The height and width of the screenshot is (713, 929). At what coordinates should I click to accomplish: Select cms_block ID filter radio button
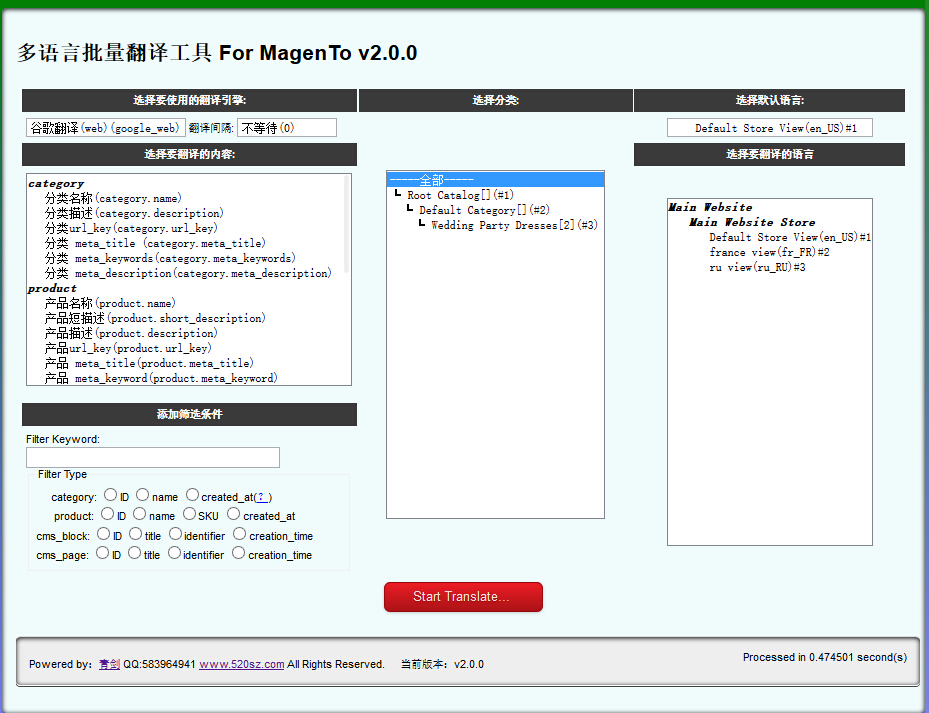point(103,533)
